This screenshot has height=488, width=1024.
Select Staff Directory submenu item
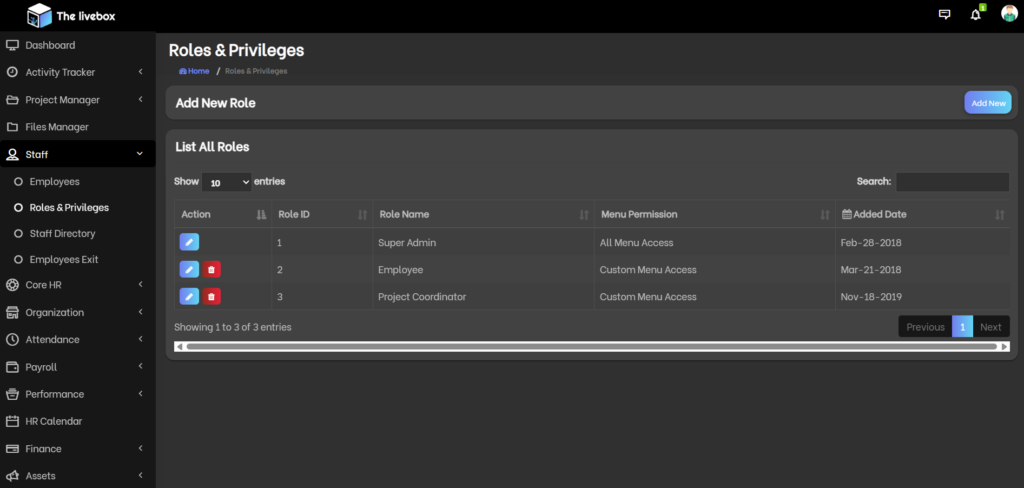tap(62, 233)
